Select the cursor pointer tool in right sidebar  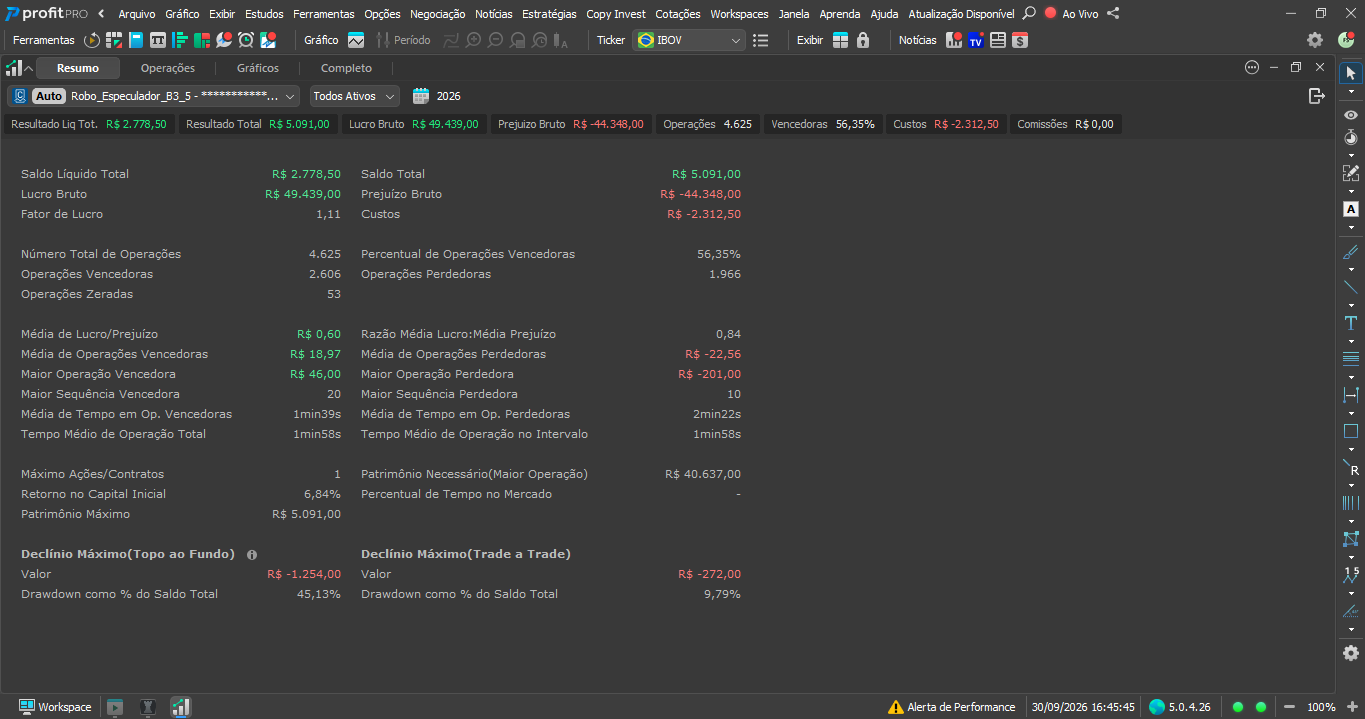tap(1351, 73)
